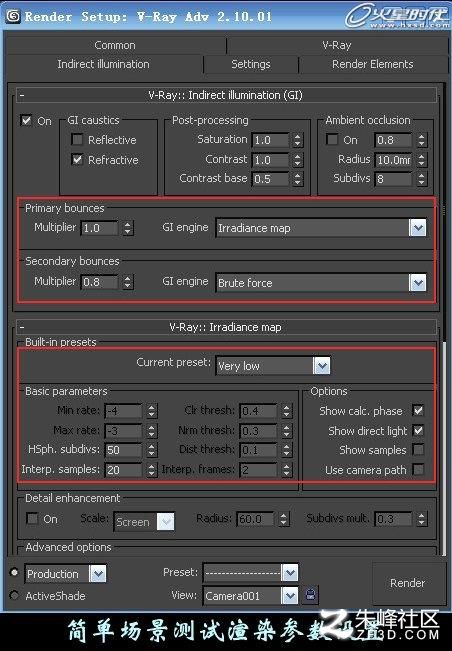Image resolution: width=452 pixels, height=651 pixels.
Task: Click the Interp. samples input field
Action: [123, 470]
